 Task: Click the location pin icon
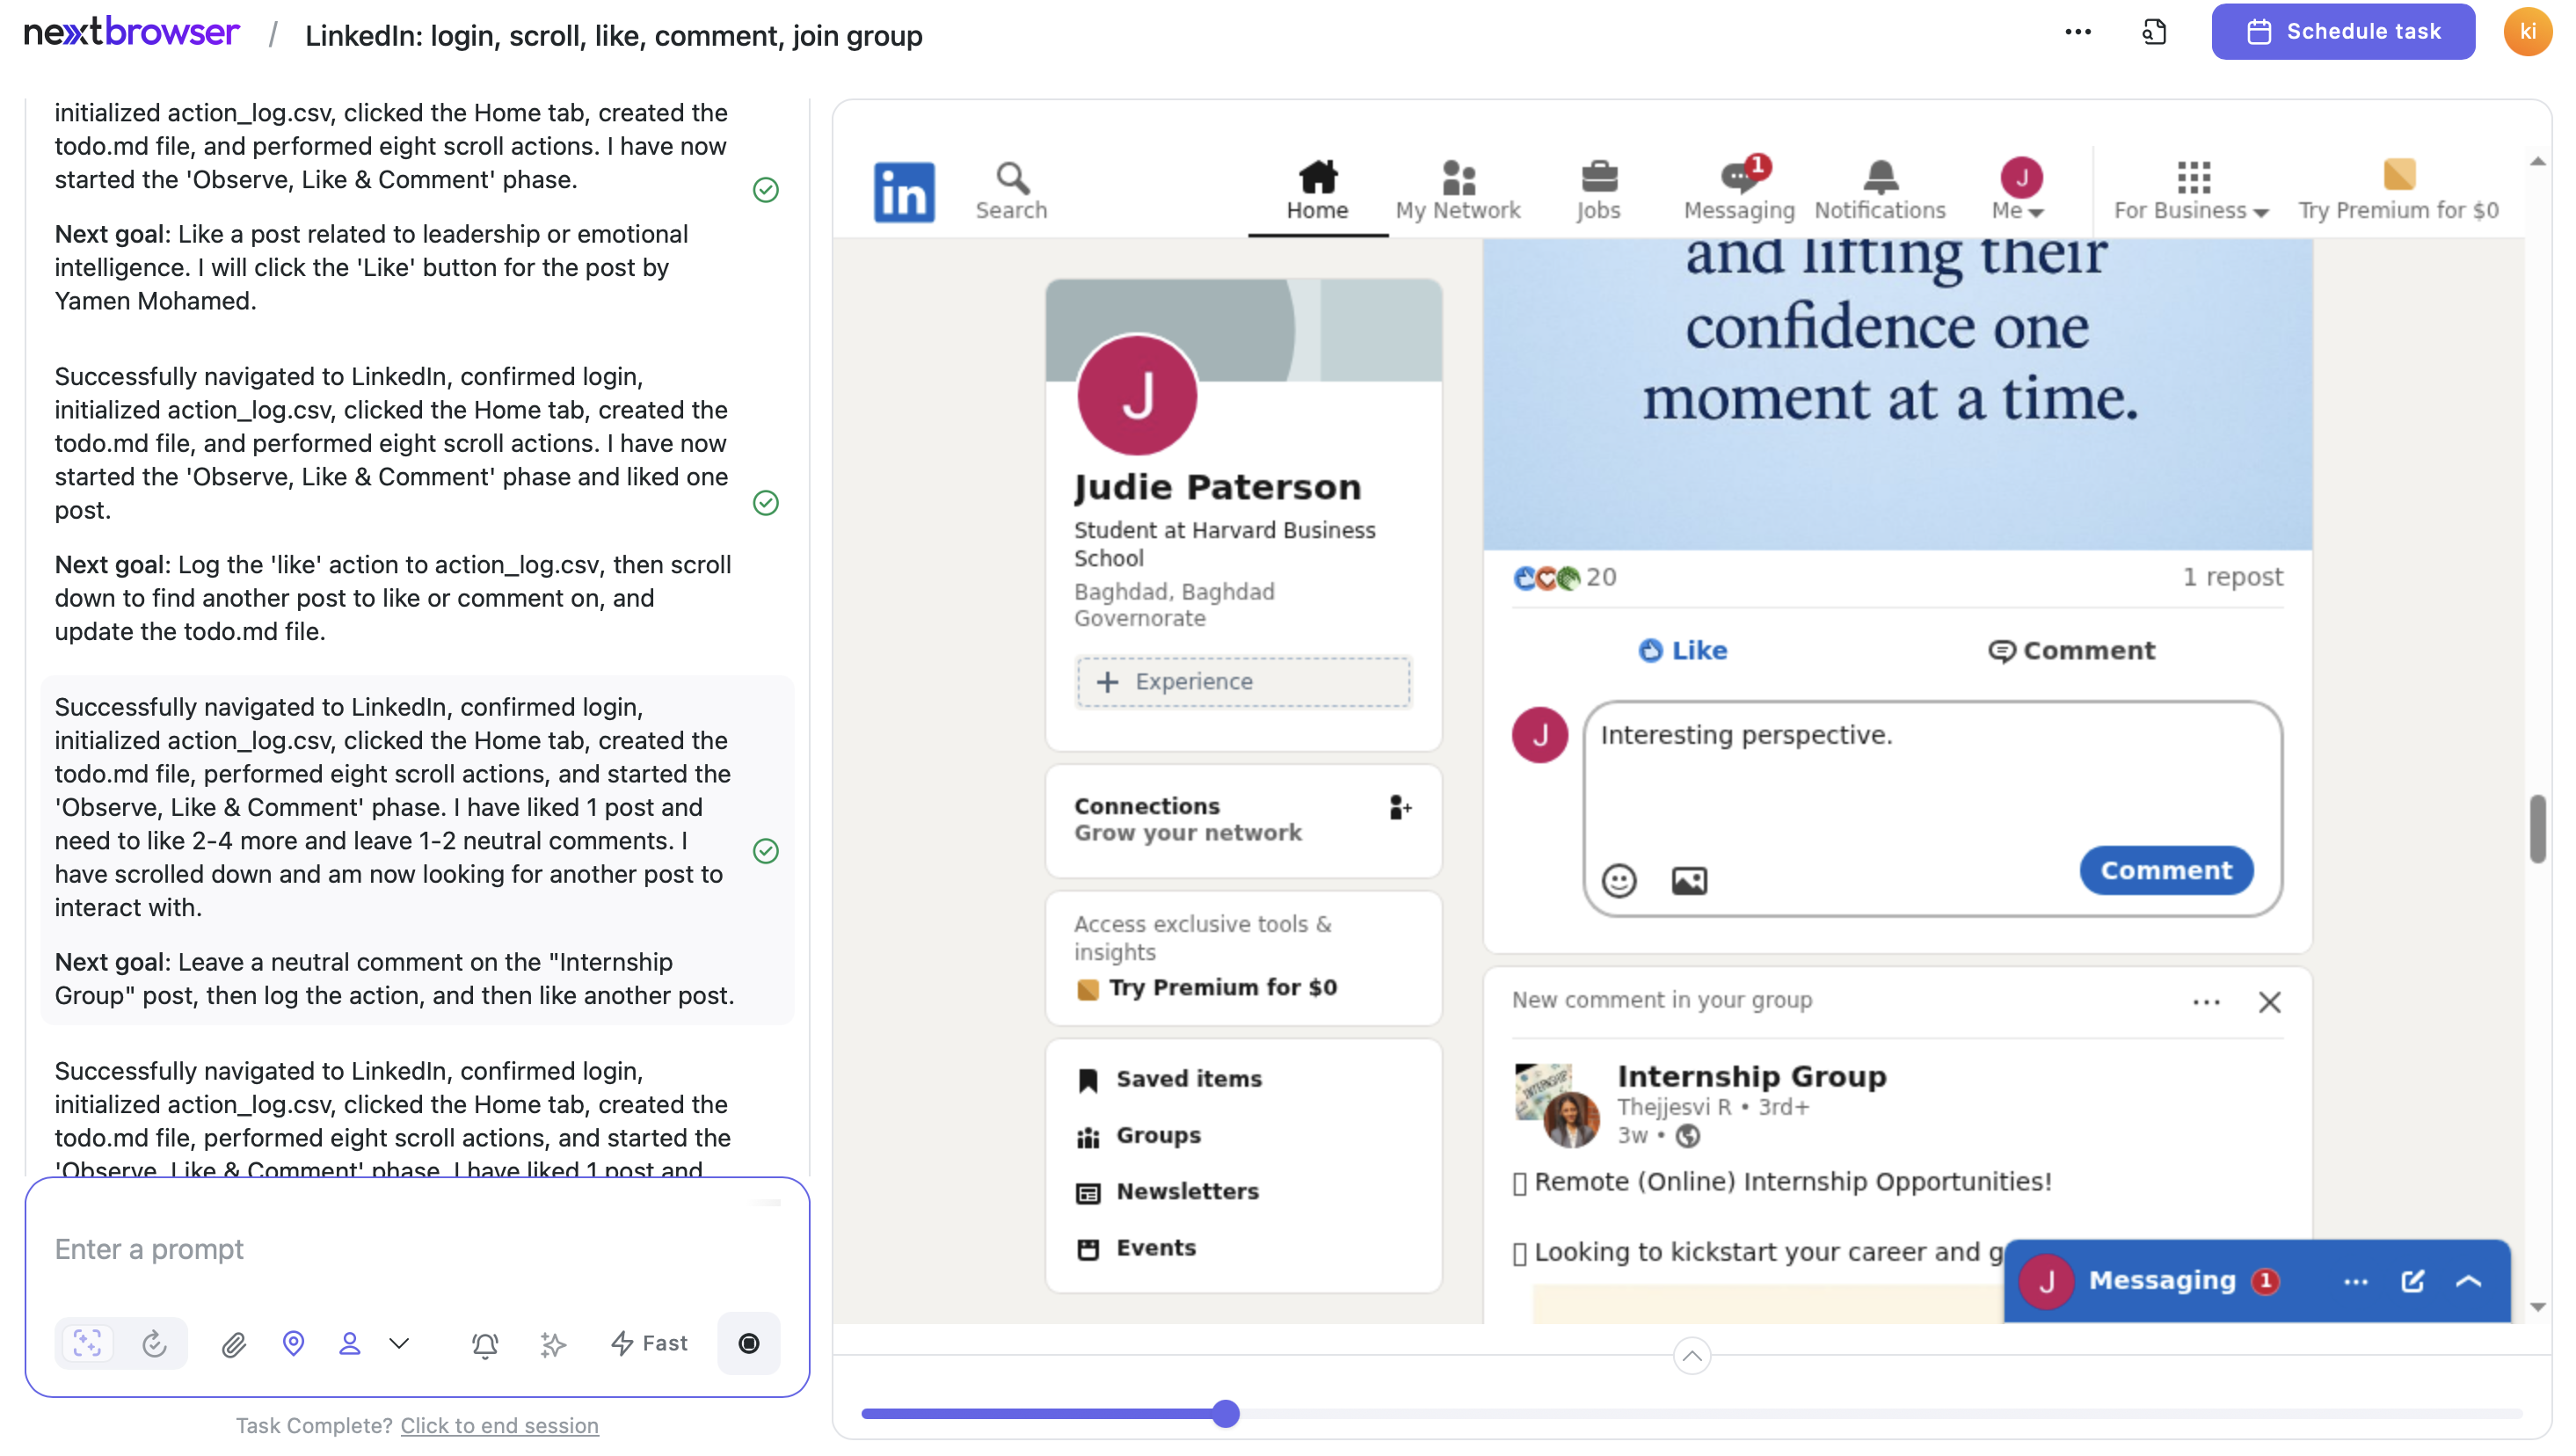(x=293, y=1343)
